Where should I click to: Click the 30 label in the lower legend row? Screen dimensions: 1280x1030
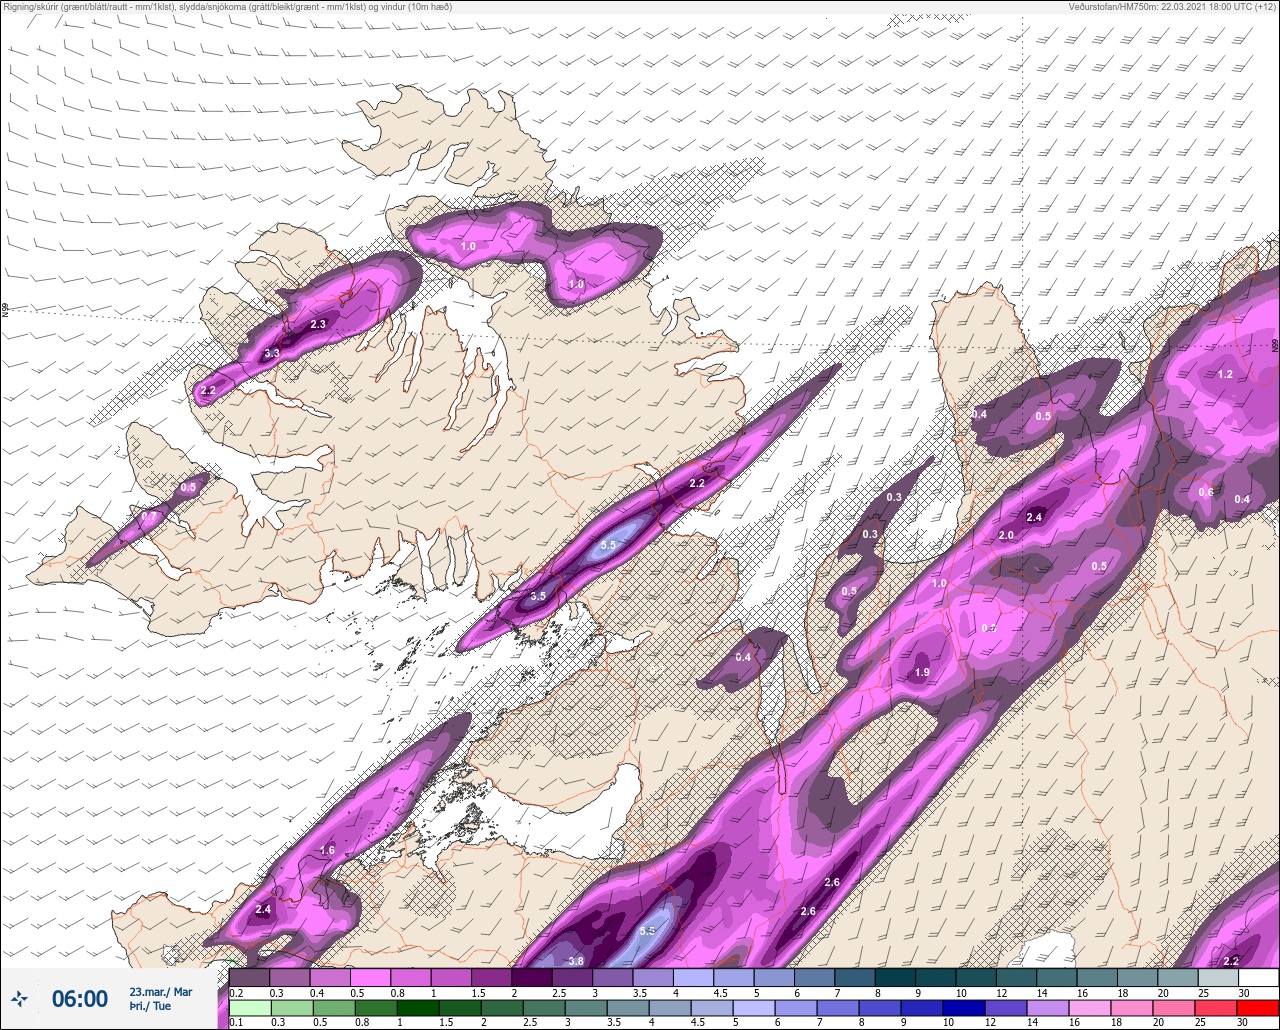tap(1241, 1022)
